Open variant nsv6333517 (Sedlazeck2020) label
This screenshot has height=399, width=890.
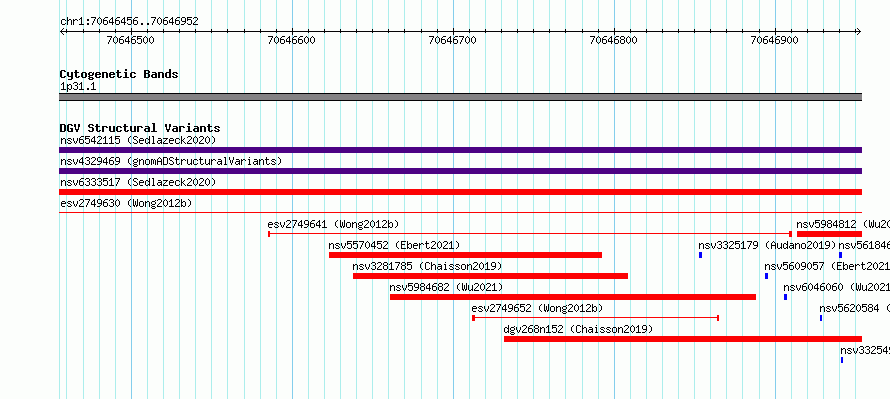pos(138,182)
